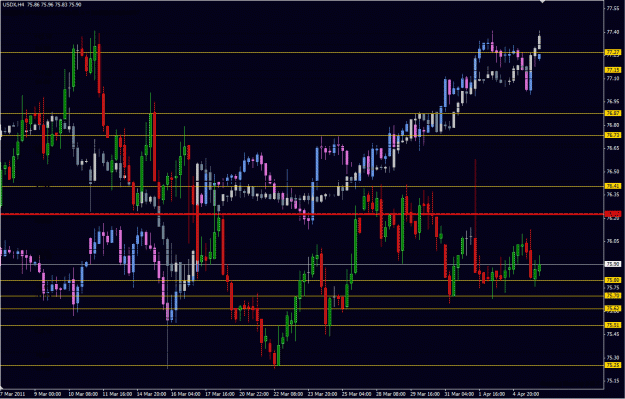Click the 28 Mar 08:00 time label

(391, 394)
